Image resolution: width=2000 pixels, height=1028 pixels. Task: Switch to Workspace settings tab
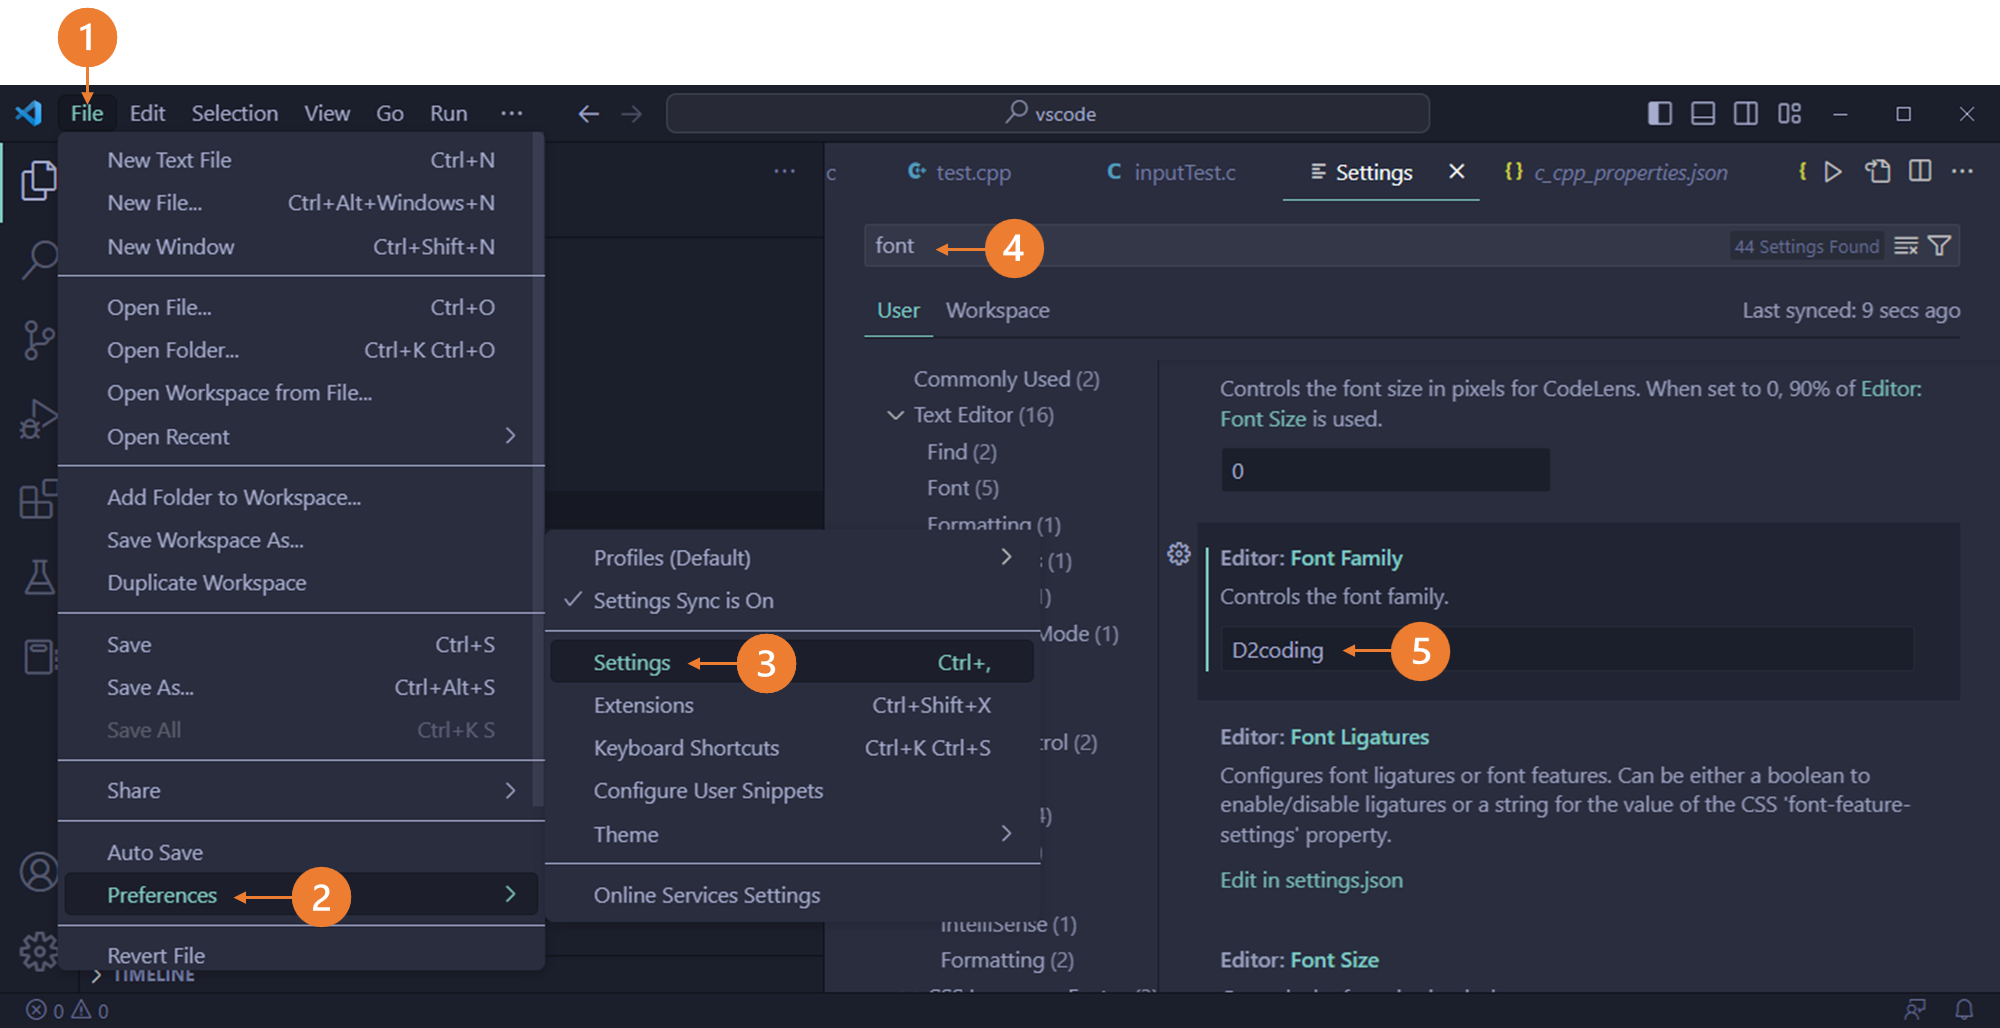pos(997,310)
